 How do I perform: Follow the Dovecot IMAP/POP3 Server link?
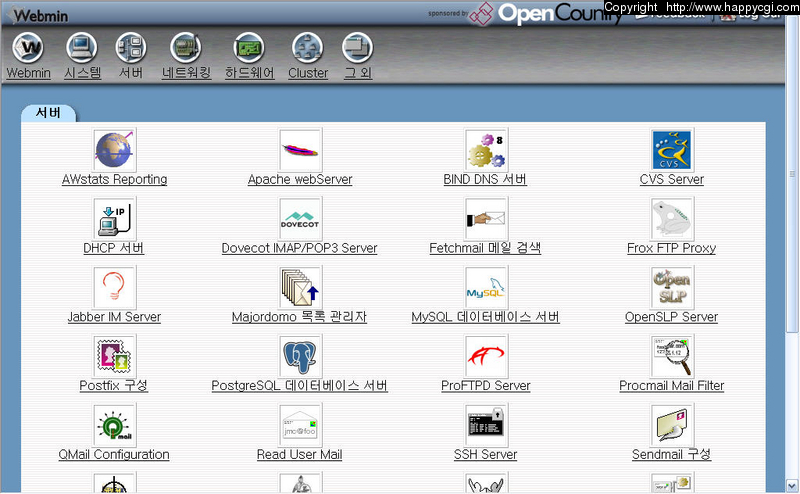click(x=299, y=248)
